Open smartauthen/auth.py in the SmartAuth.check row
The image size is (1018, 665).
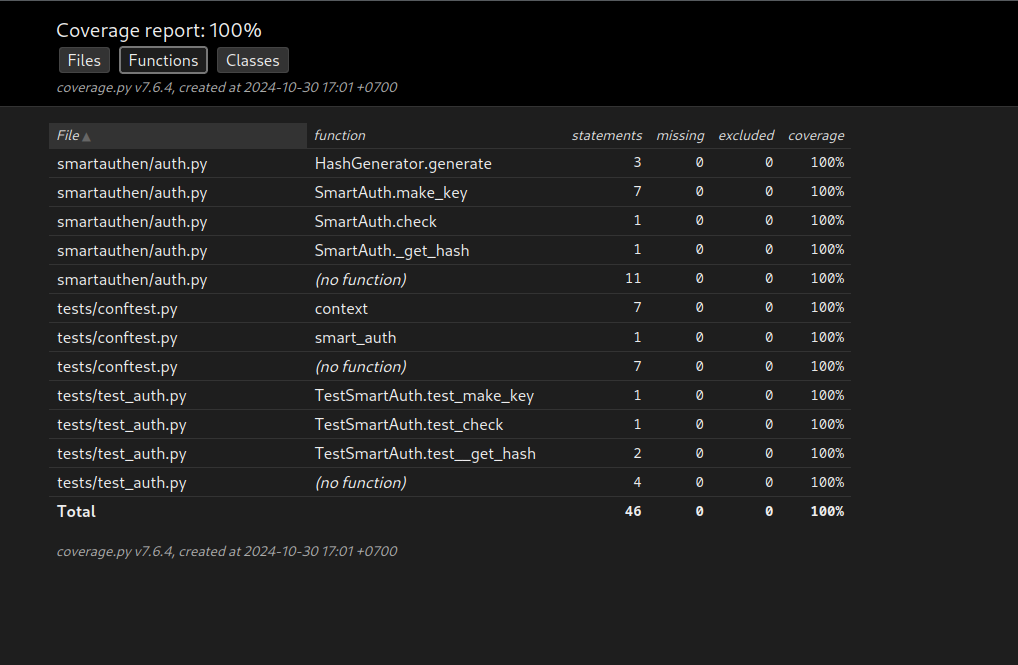pos(132,222)
